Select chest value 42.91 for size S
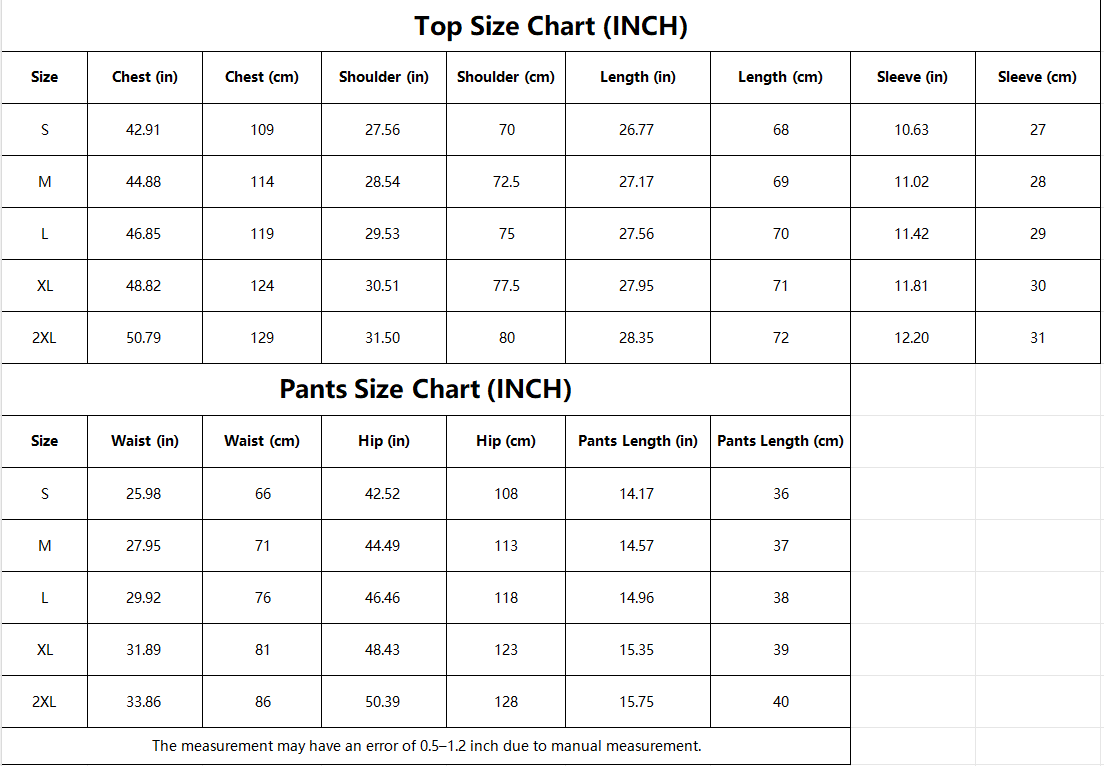The width and height of the screenshot is (1104, 766). click(x=145, y=130)
